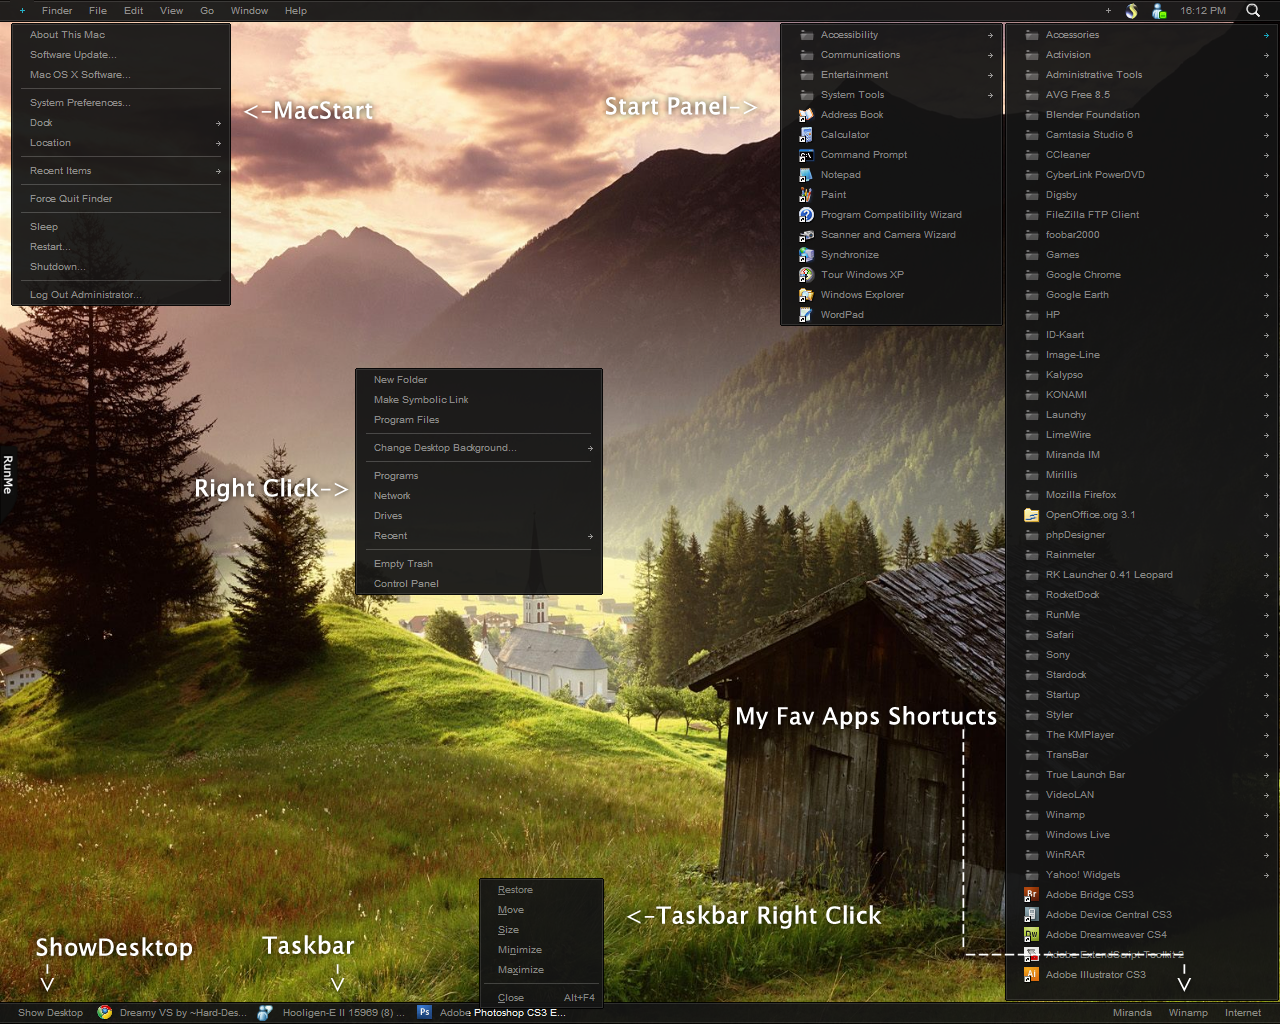Click the Show Desktop button
Image resolution: width=1280 pixels, height=1024 pixels.
(50, 1012)
